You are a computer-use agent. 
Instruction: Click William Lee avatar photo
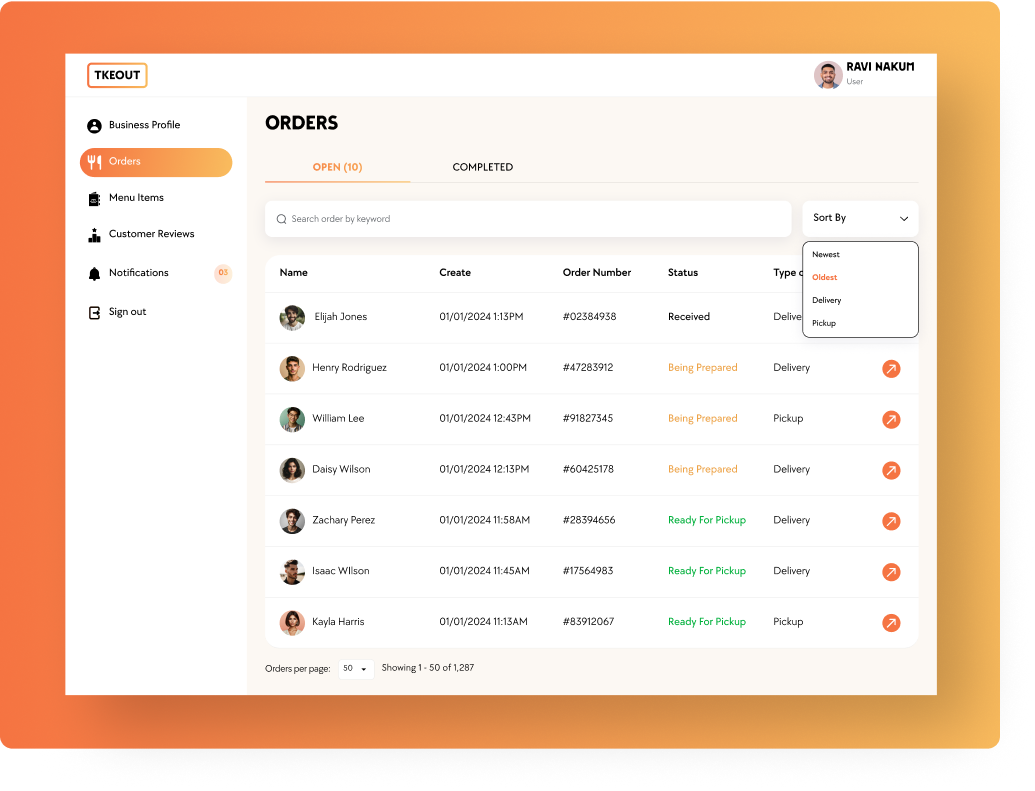(x=292, y=419)
